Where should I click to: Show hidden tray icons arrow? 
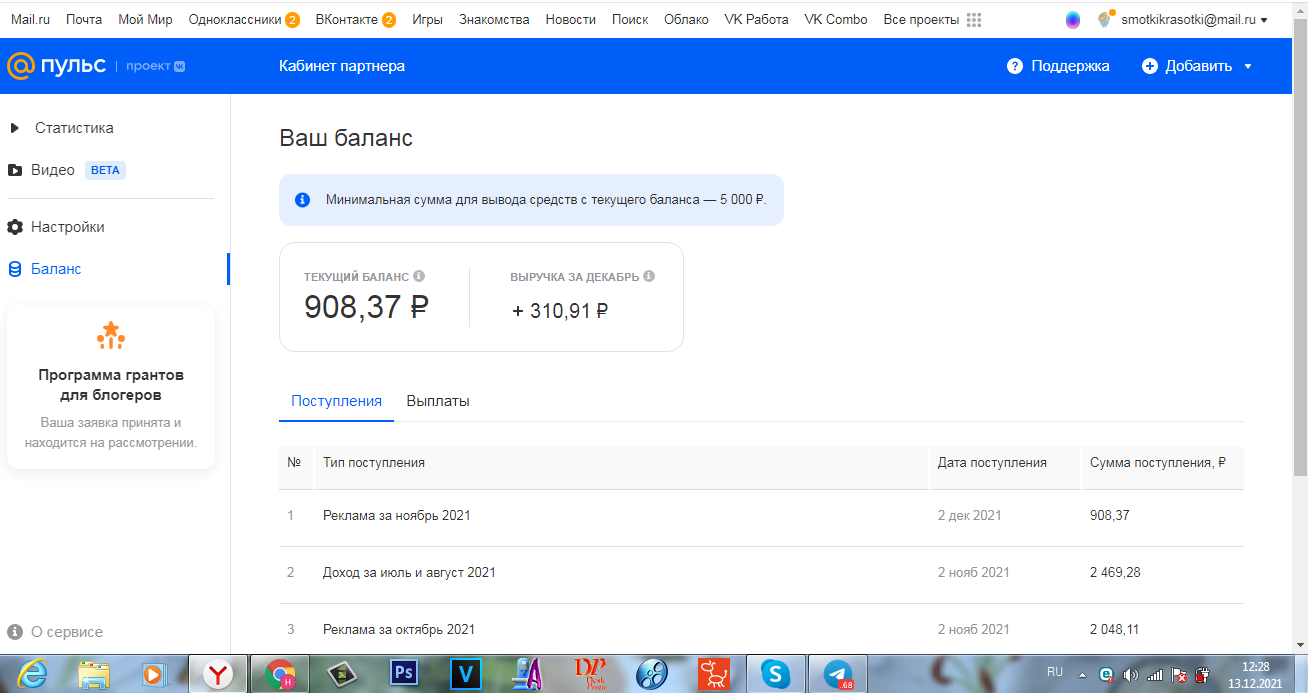tap(1083, 675)
